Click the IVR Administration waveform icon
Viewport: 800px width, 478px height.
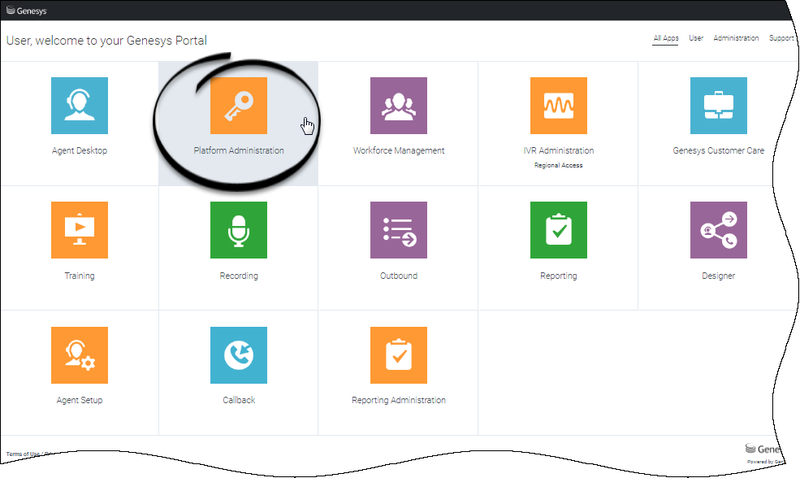(558, 105)
